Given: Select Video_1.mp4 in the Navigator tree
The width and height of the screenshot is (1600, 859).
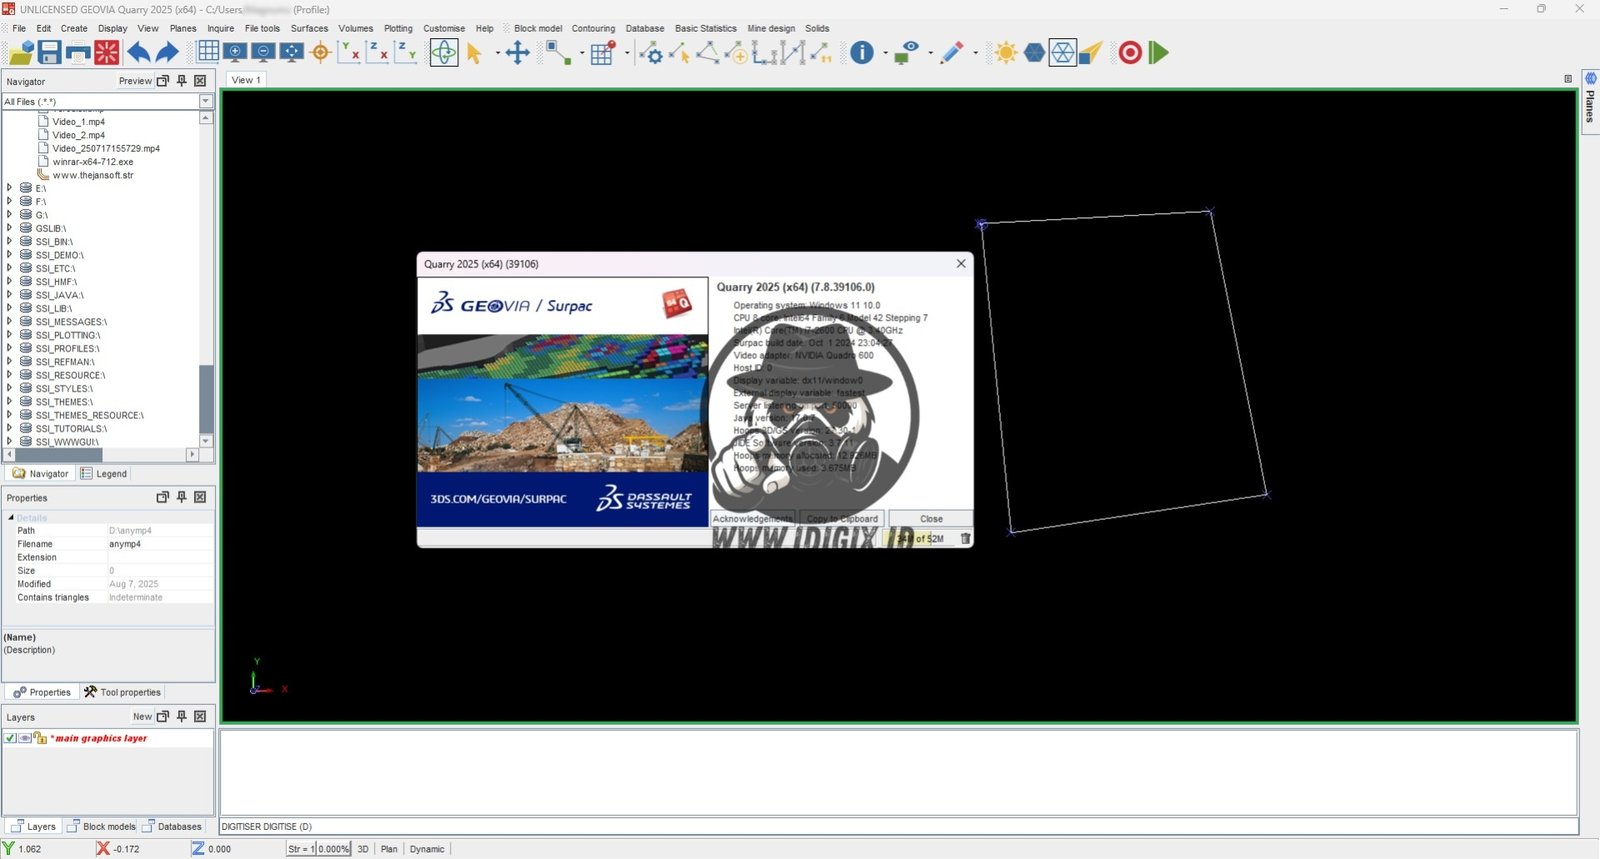Looking at the screenshot, I should [x=78, y=122].
